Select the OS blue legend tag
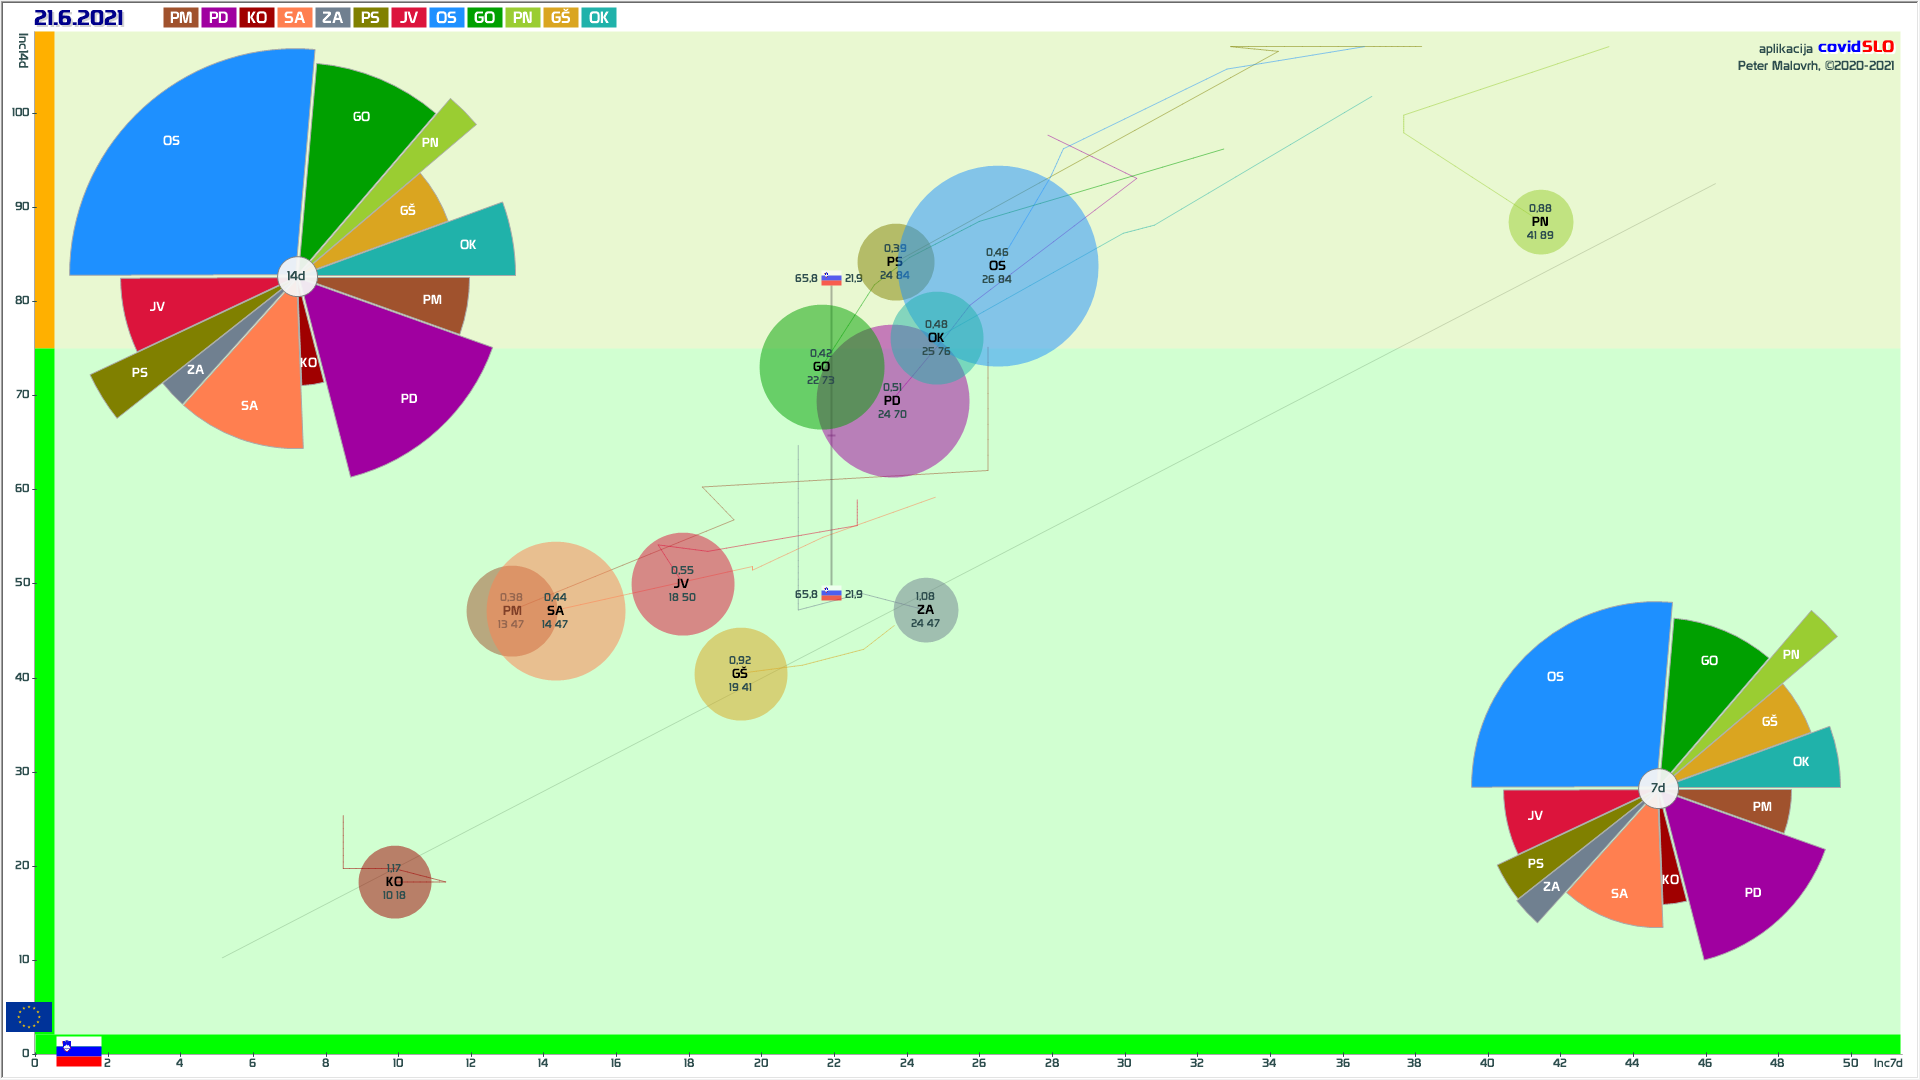The width and height of the screenshot is (1920, 1080). point(446,18)
